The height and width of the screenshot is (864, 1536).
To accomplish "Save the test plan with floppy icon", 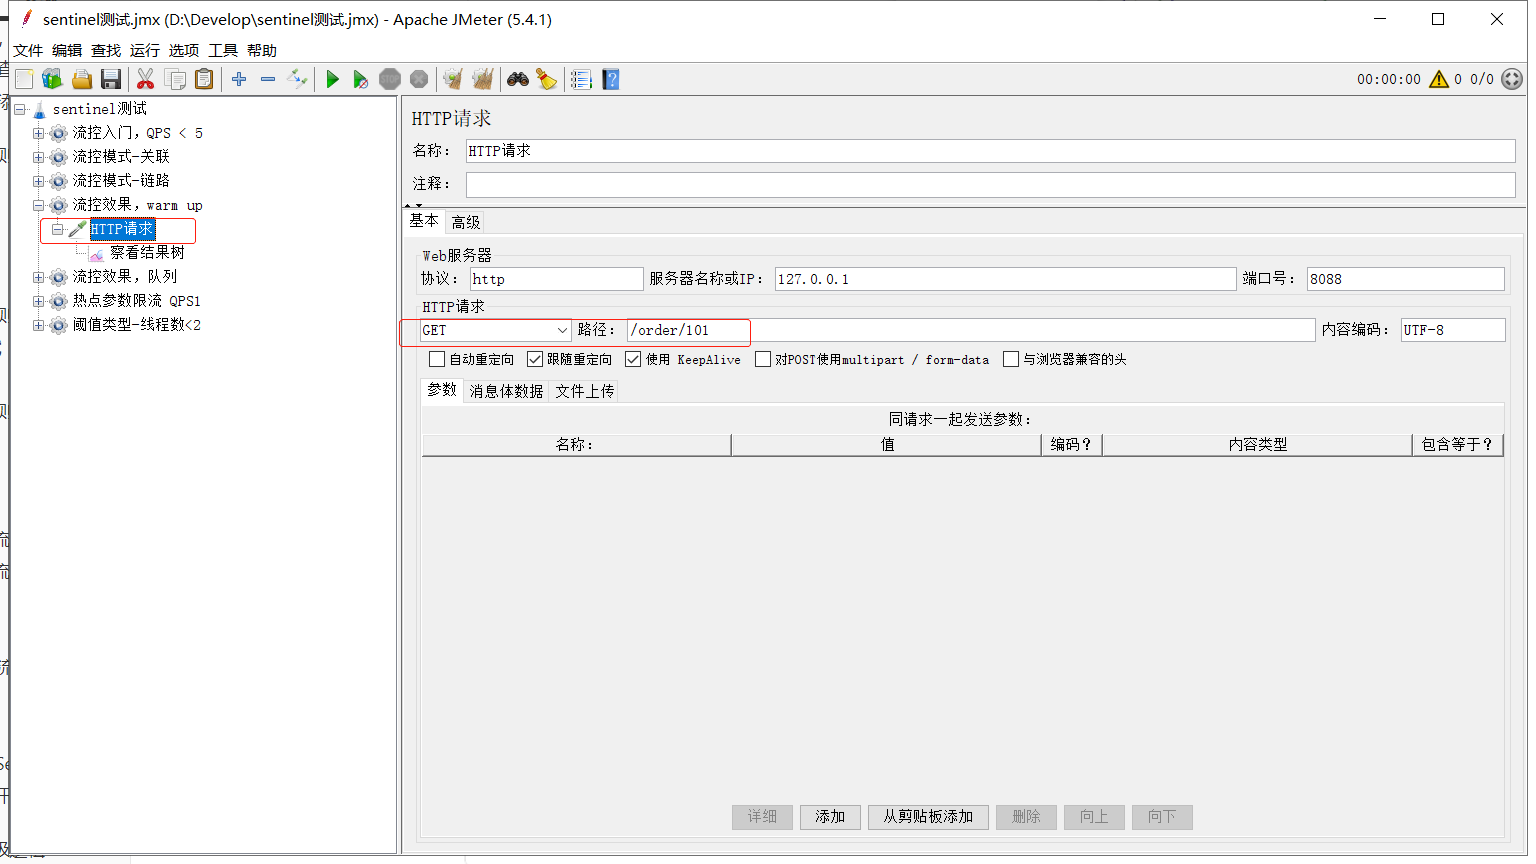I will (x=111, y=79).
